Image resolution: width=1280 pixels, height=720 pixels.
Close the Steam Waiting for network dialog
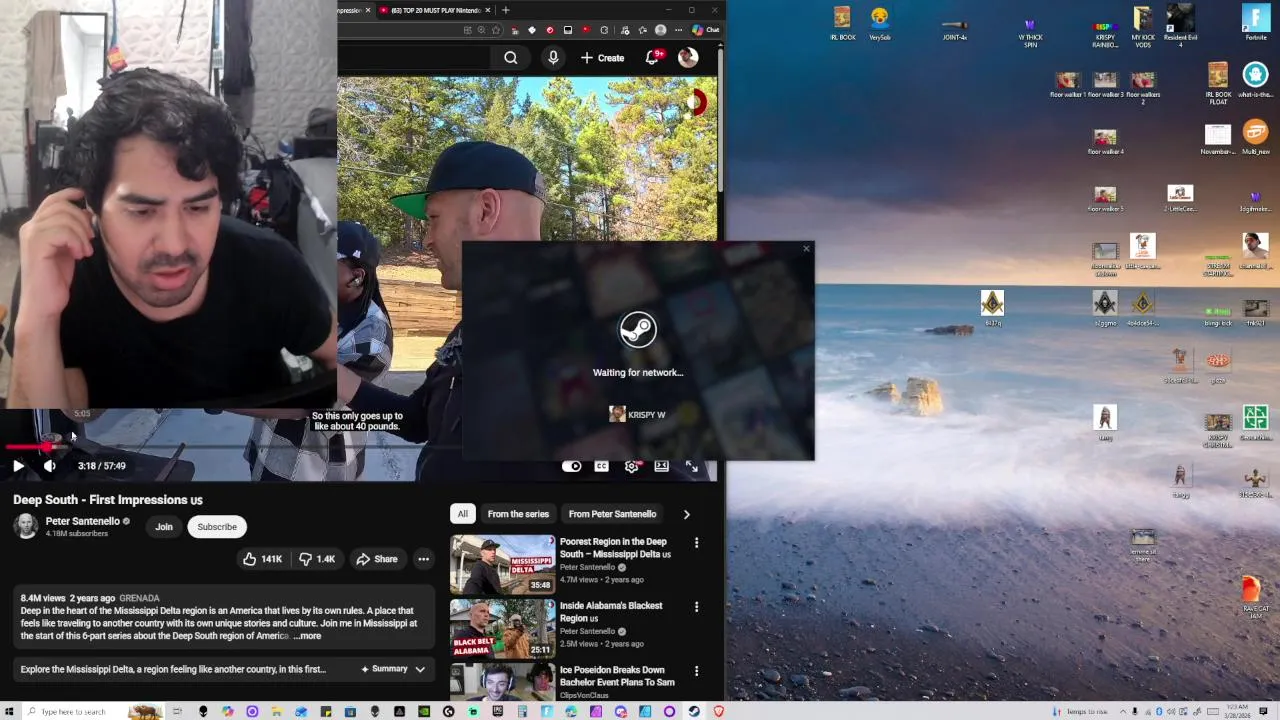coord(806,249)
